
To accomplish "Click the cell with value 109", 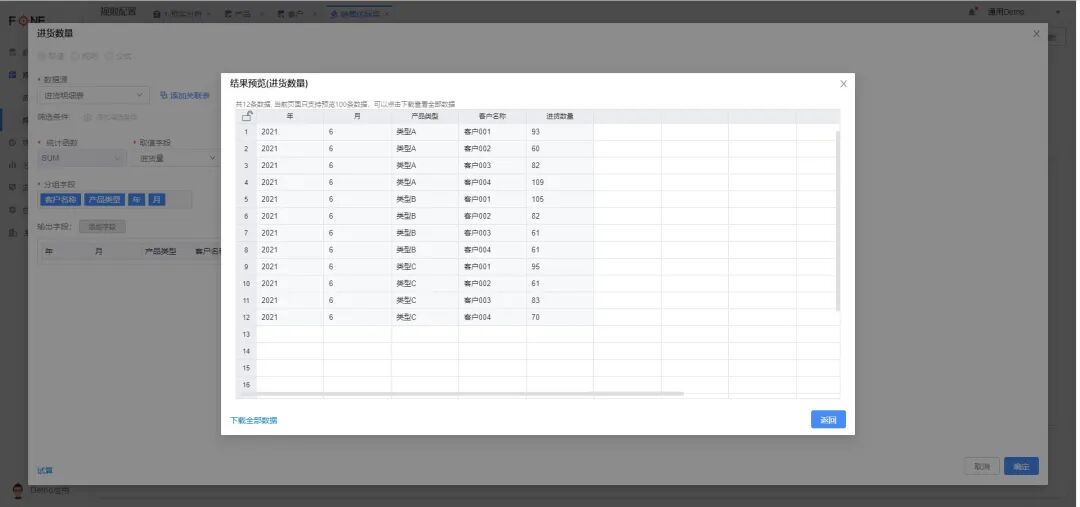I will pyautogui.click(x=560, y=183).
